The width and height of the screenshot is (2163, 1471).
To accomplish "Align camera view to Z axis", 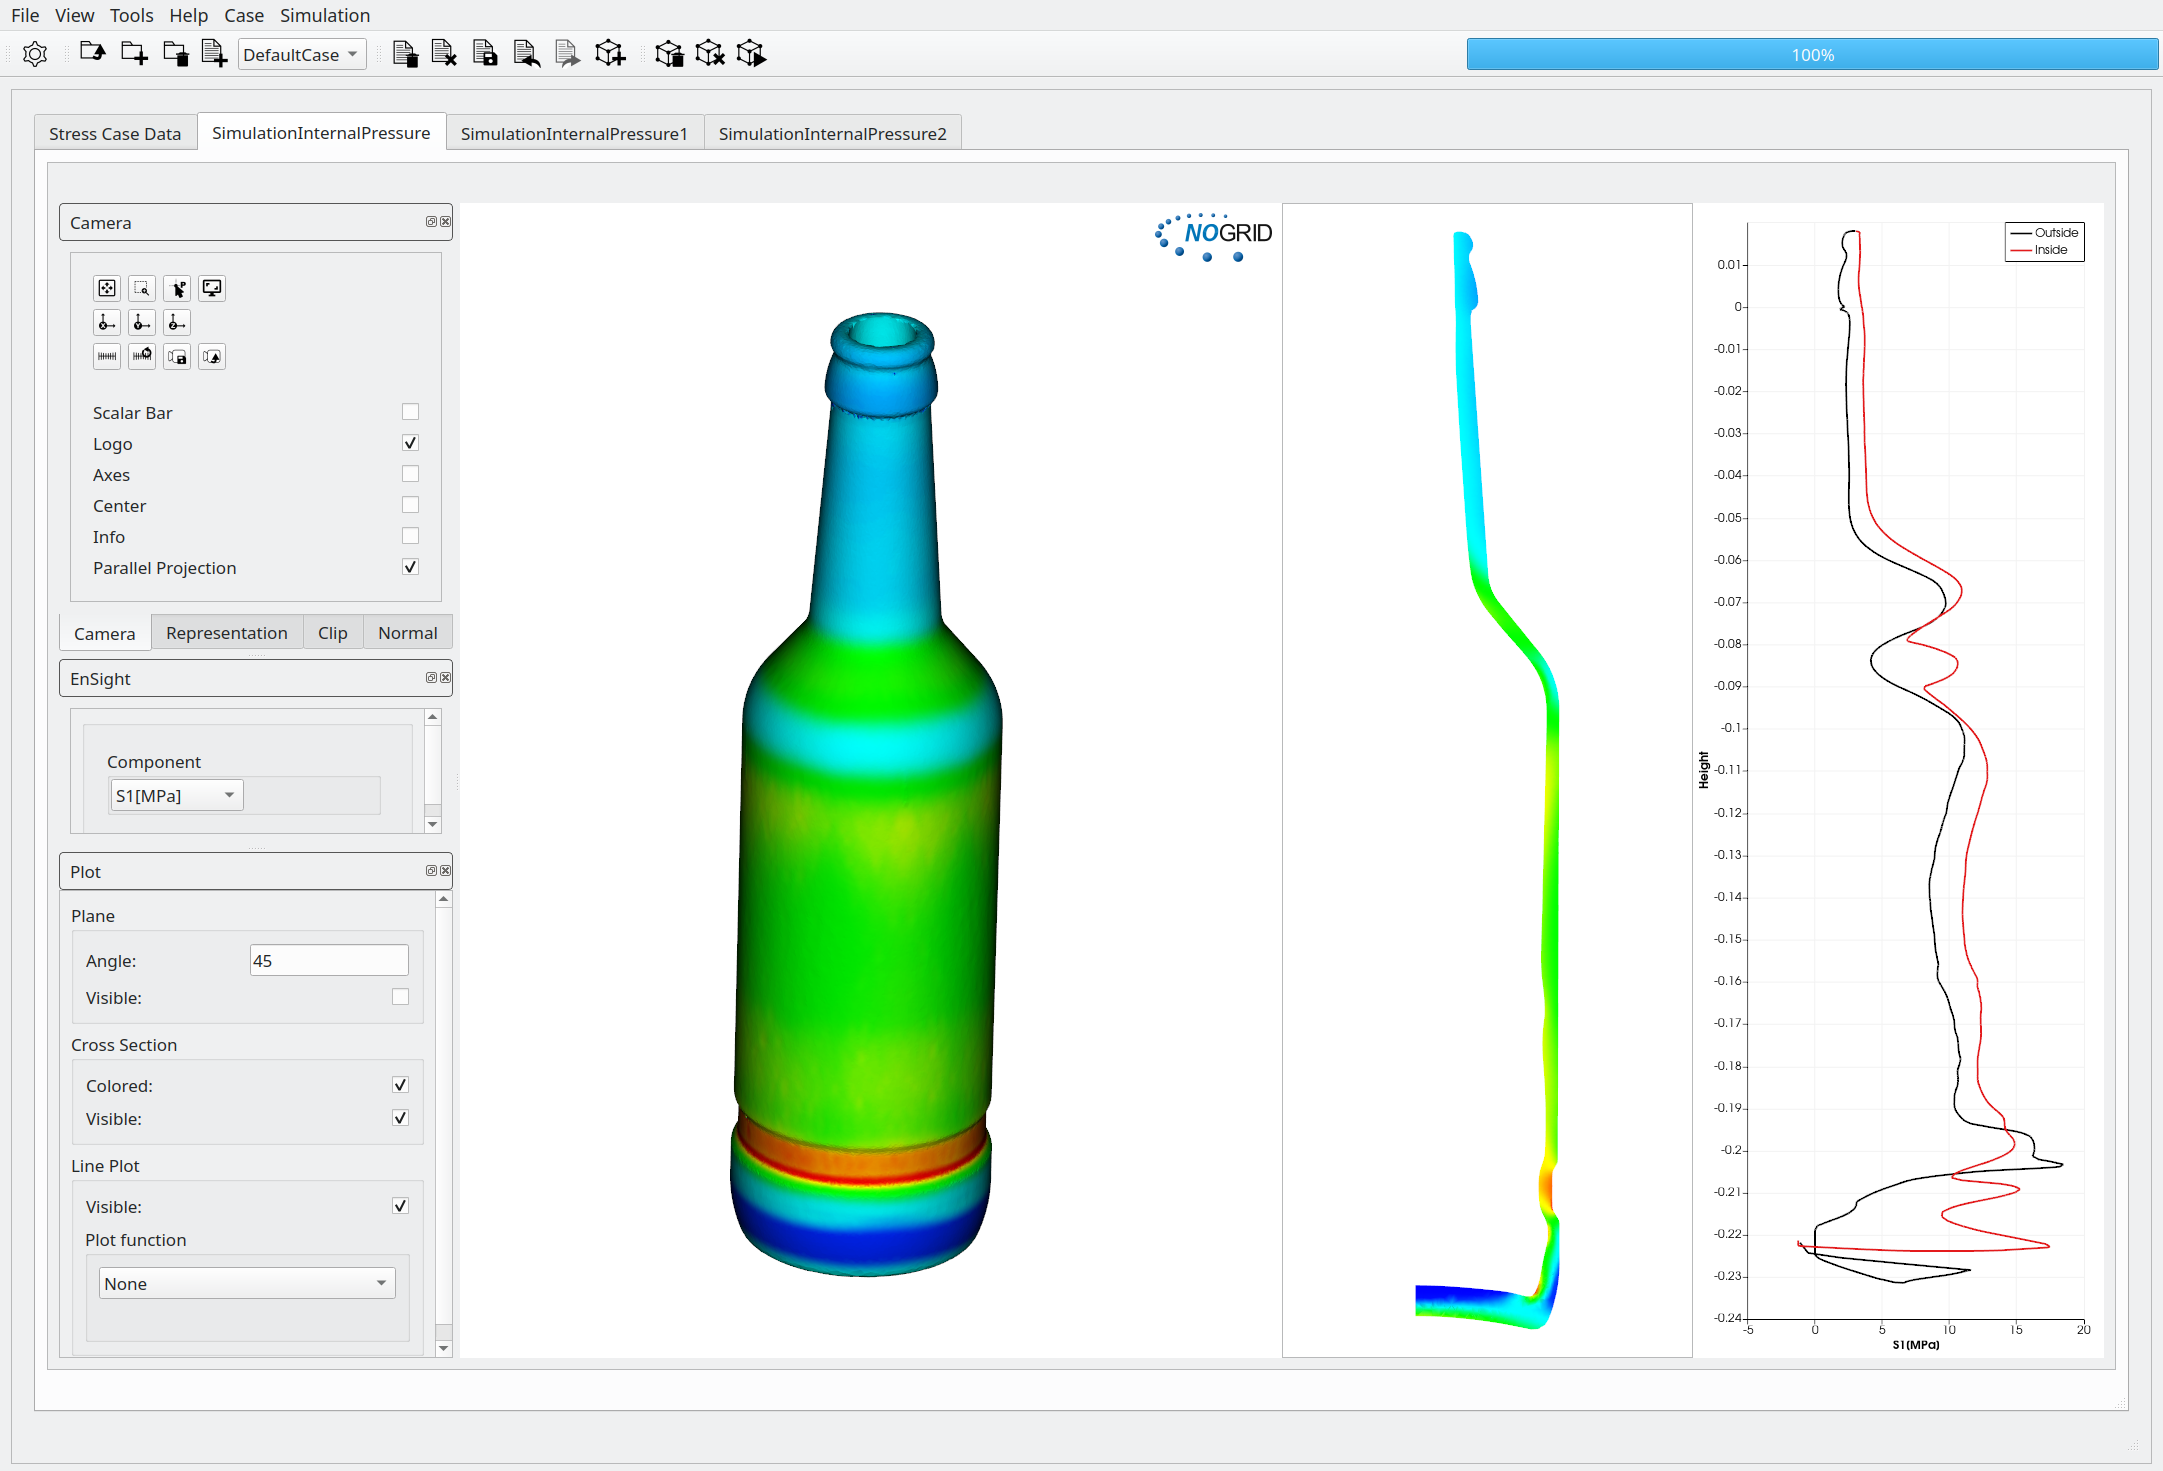I will [177, 323].
